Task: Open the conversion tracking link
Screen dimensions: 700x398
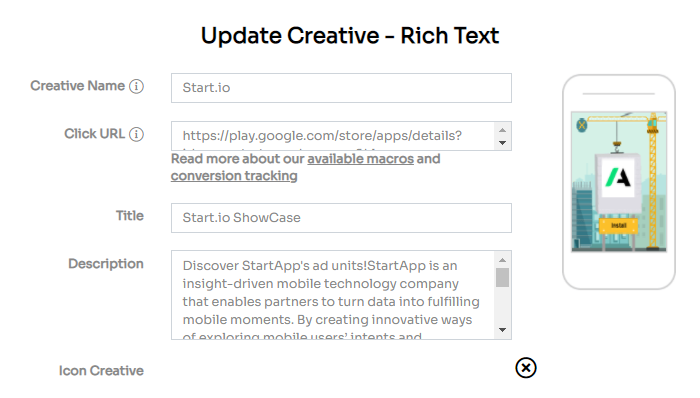Action: pos(234,176)
